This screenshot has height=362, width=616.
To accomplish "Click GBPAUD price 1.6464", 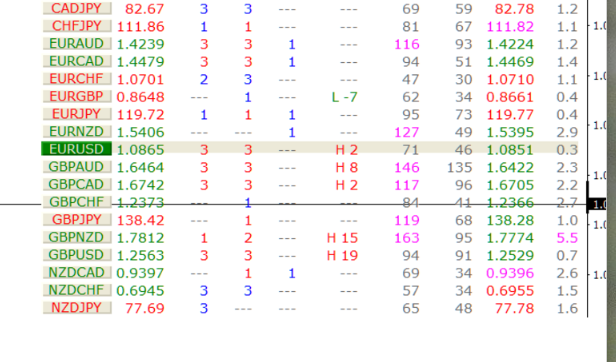I will coord(141,167).
